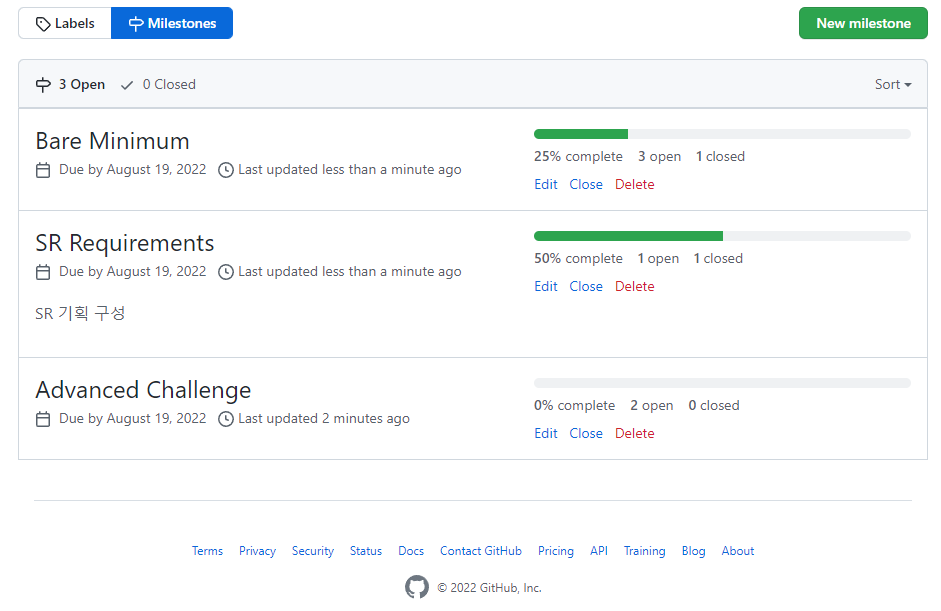Click "0% complete" text
Screen dimensions: 941x611
[574, 406]
